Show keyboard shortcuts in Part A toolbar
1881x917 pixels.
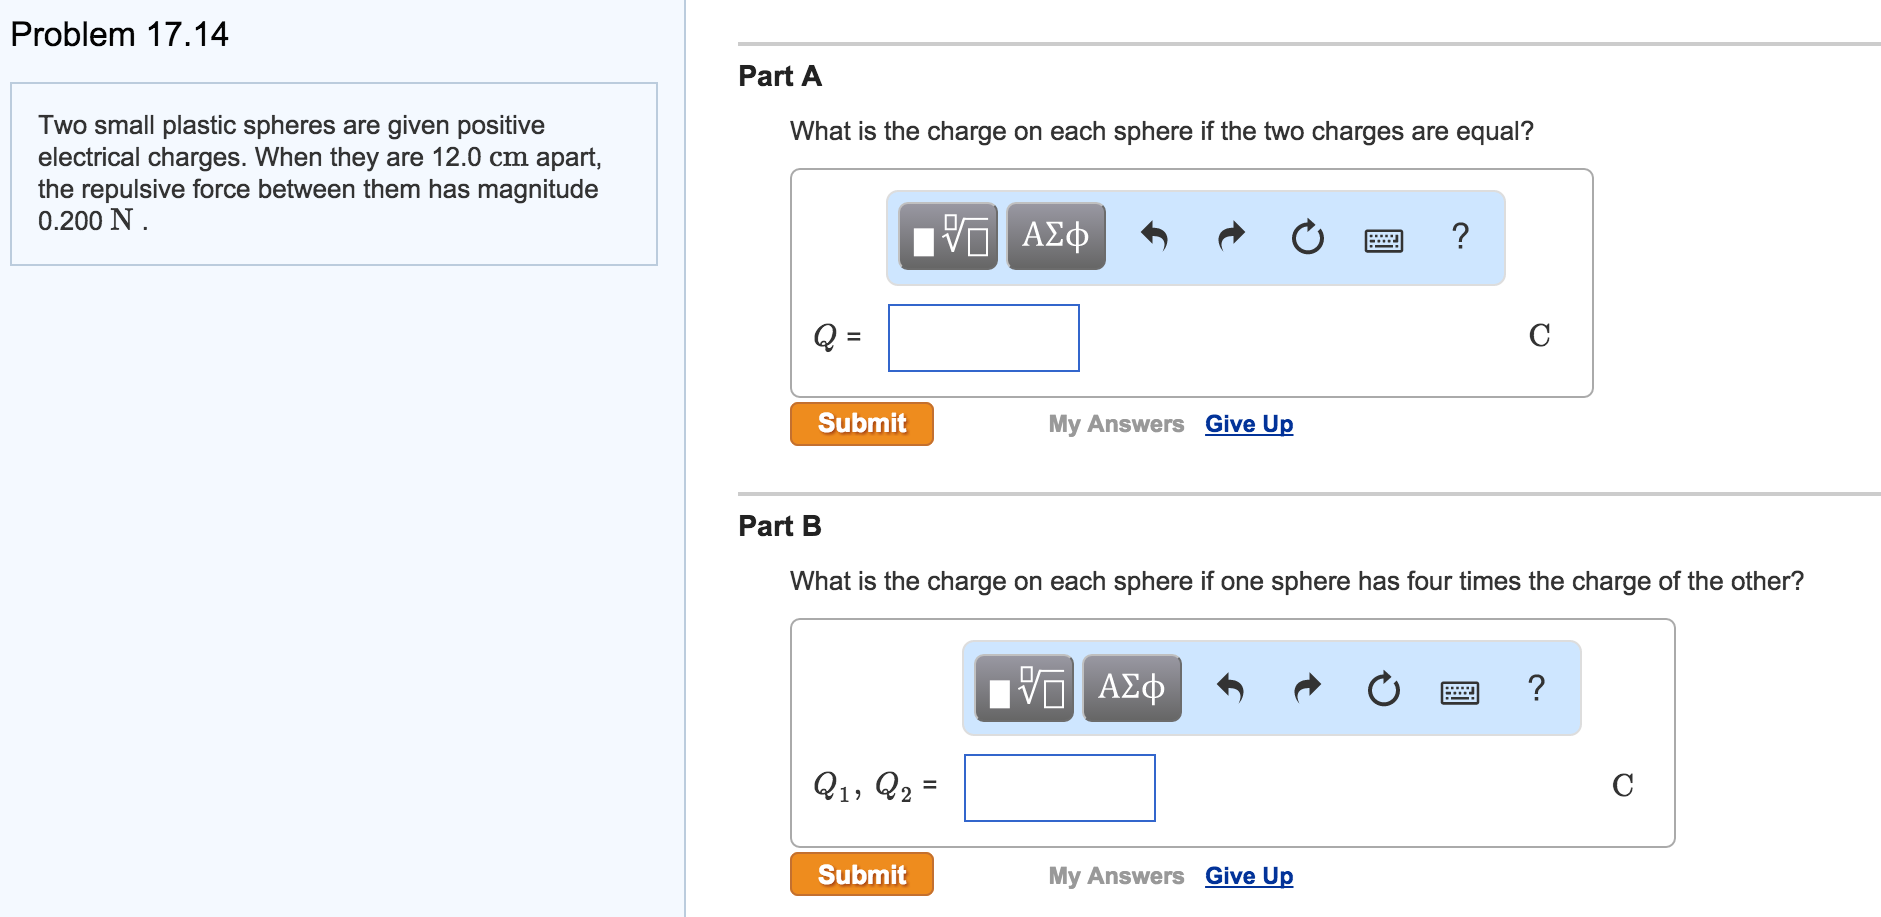click(1384, 240)
